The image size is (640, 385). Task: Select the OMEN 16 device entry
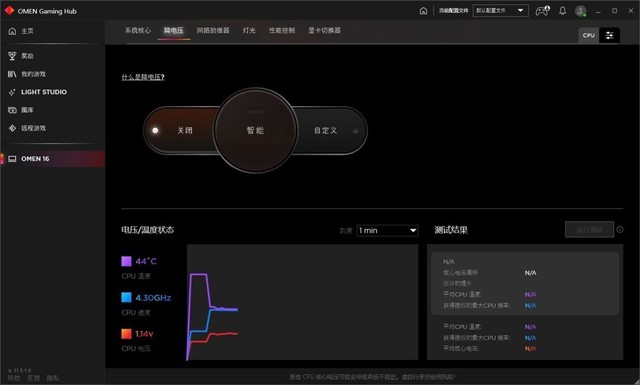(52, 159)
